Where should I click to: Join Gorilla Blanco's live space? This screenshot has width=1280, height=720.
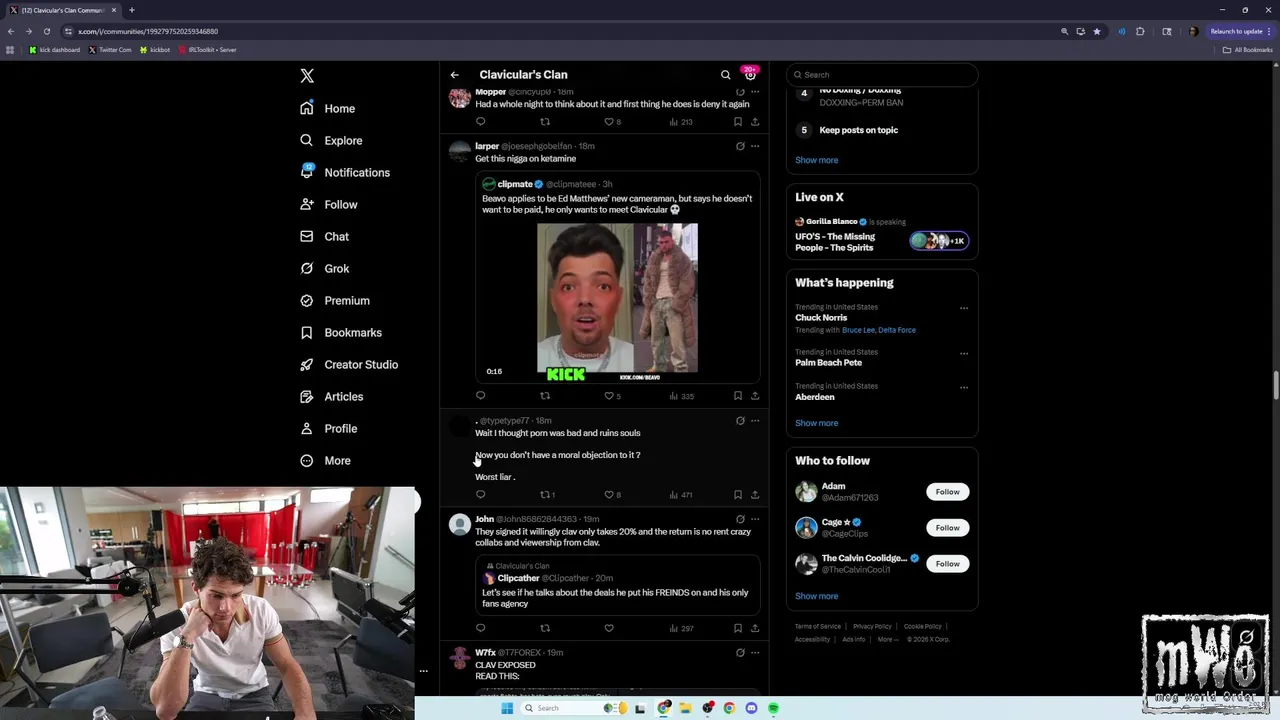(881, 236)
